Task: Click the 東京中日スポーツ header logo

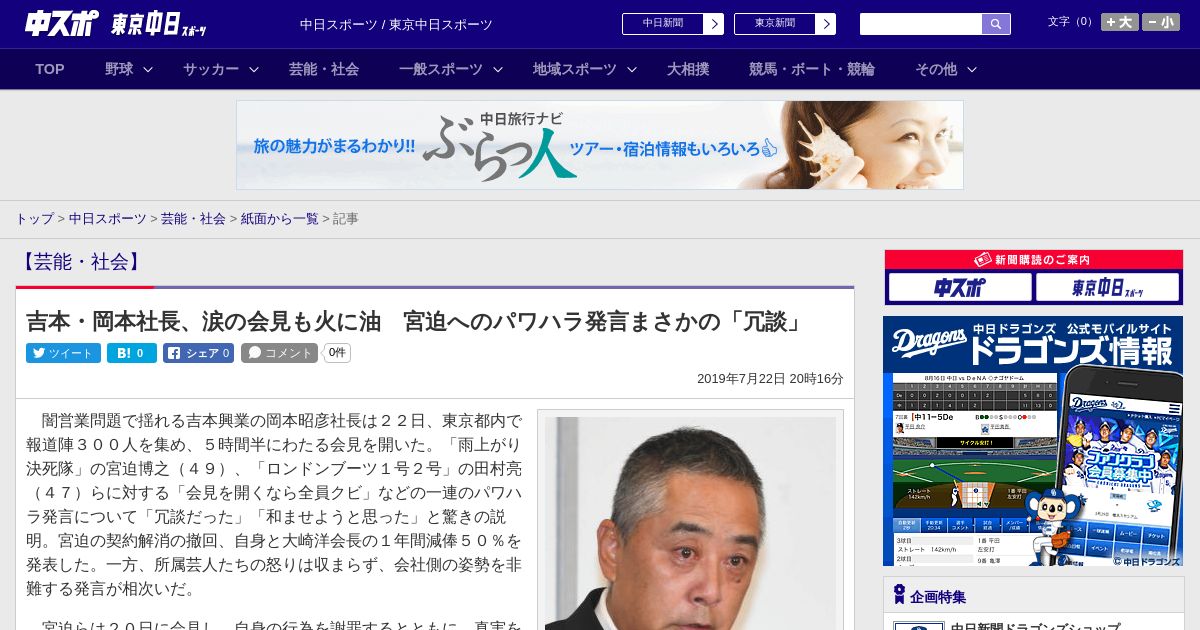Action: [x=159, y=24]
